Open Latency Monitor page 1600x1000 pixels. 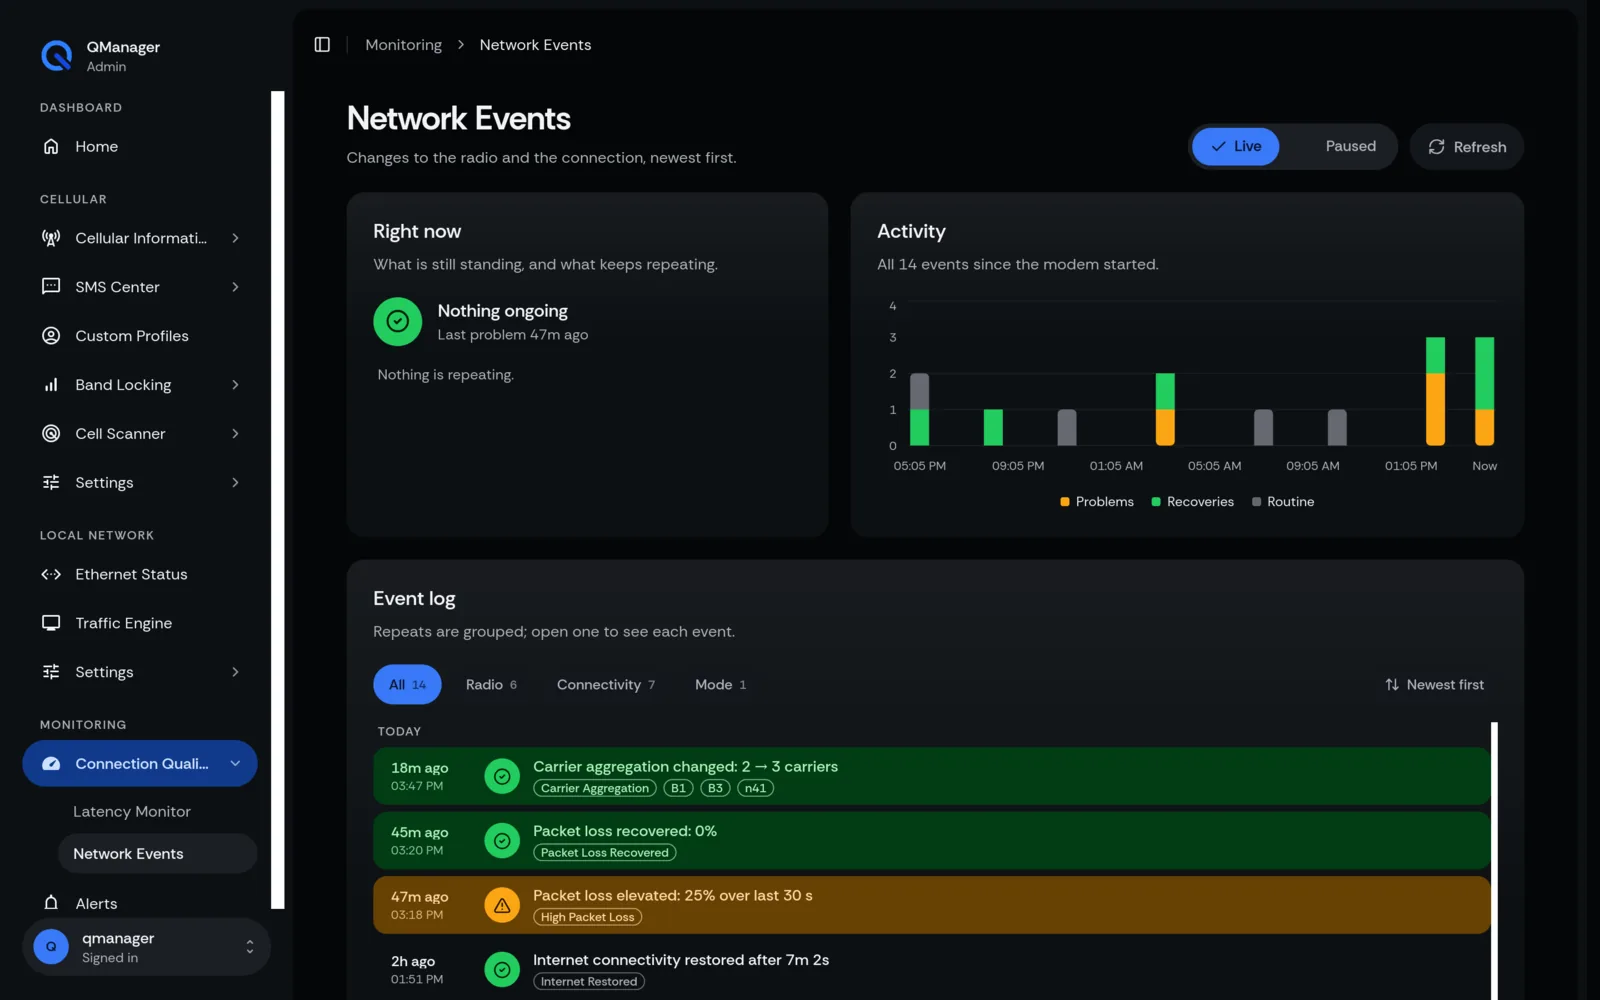[131, 812]
